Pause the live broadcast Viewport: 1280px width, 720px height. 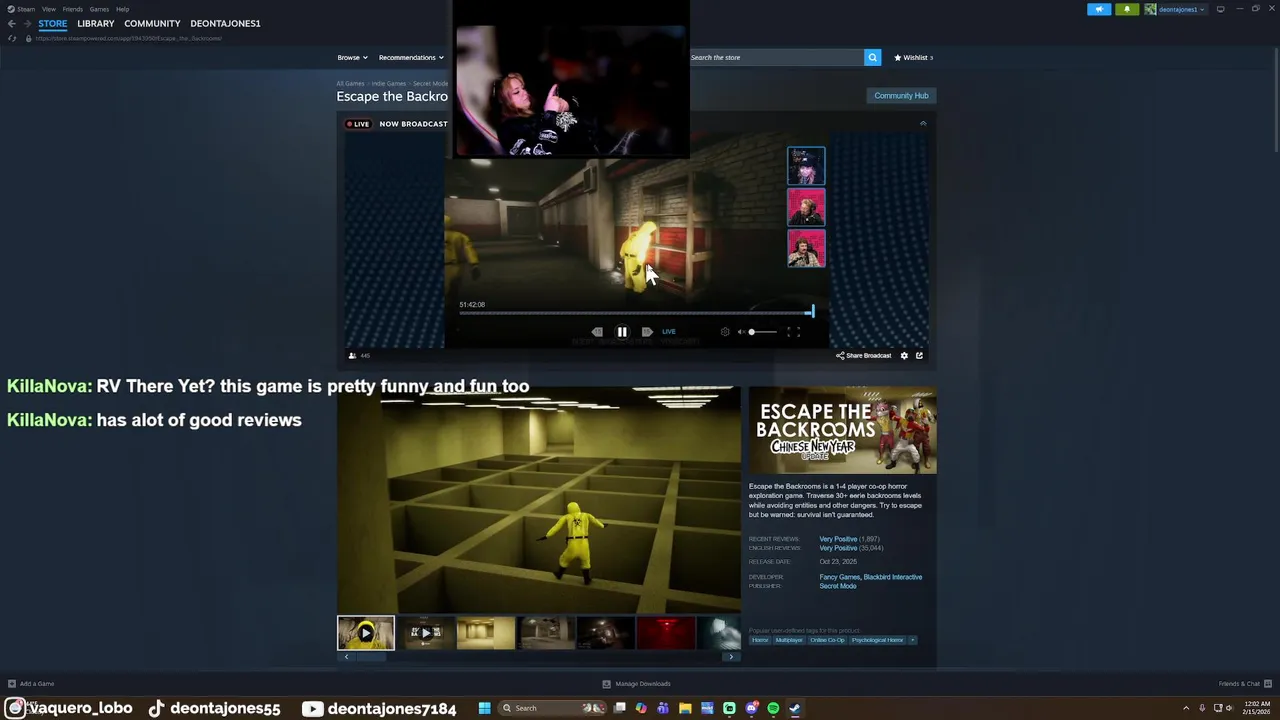click(x=621, y=332)
